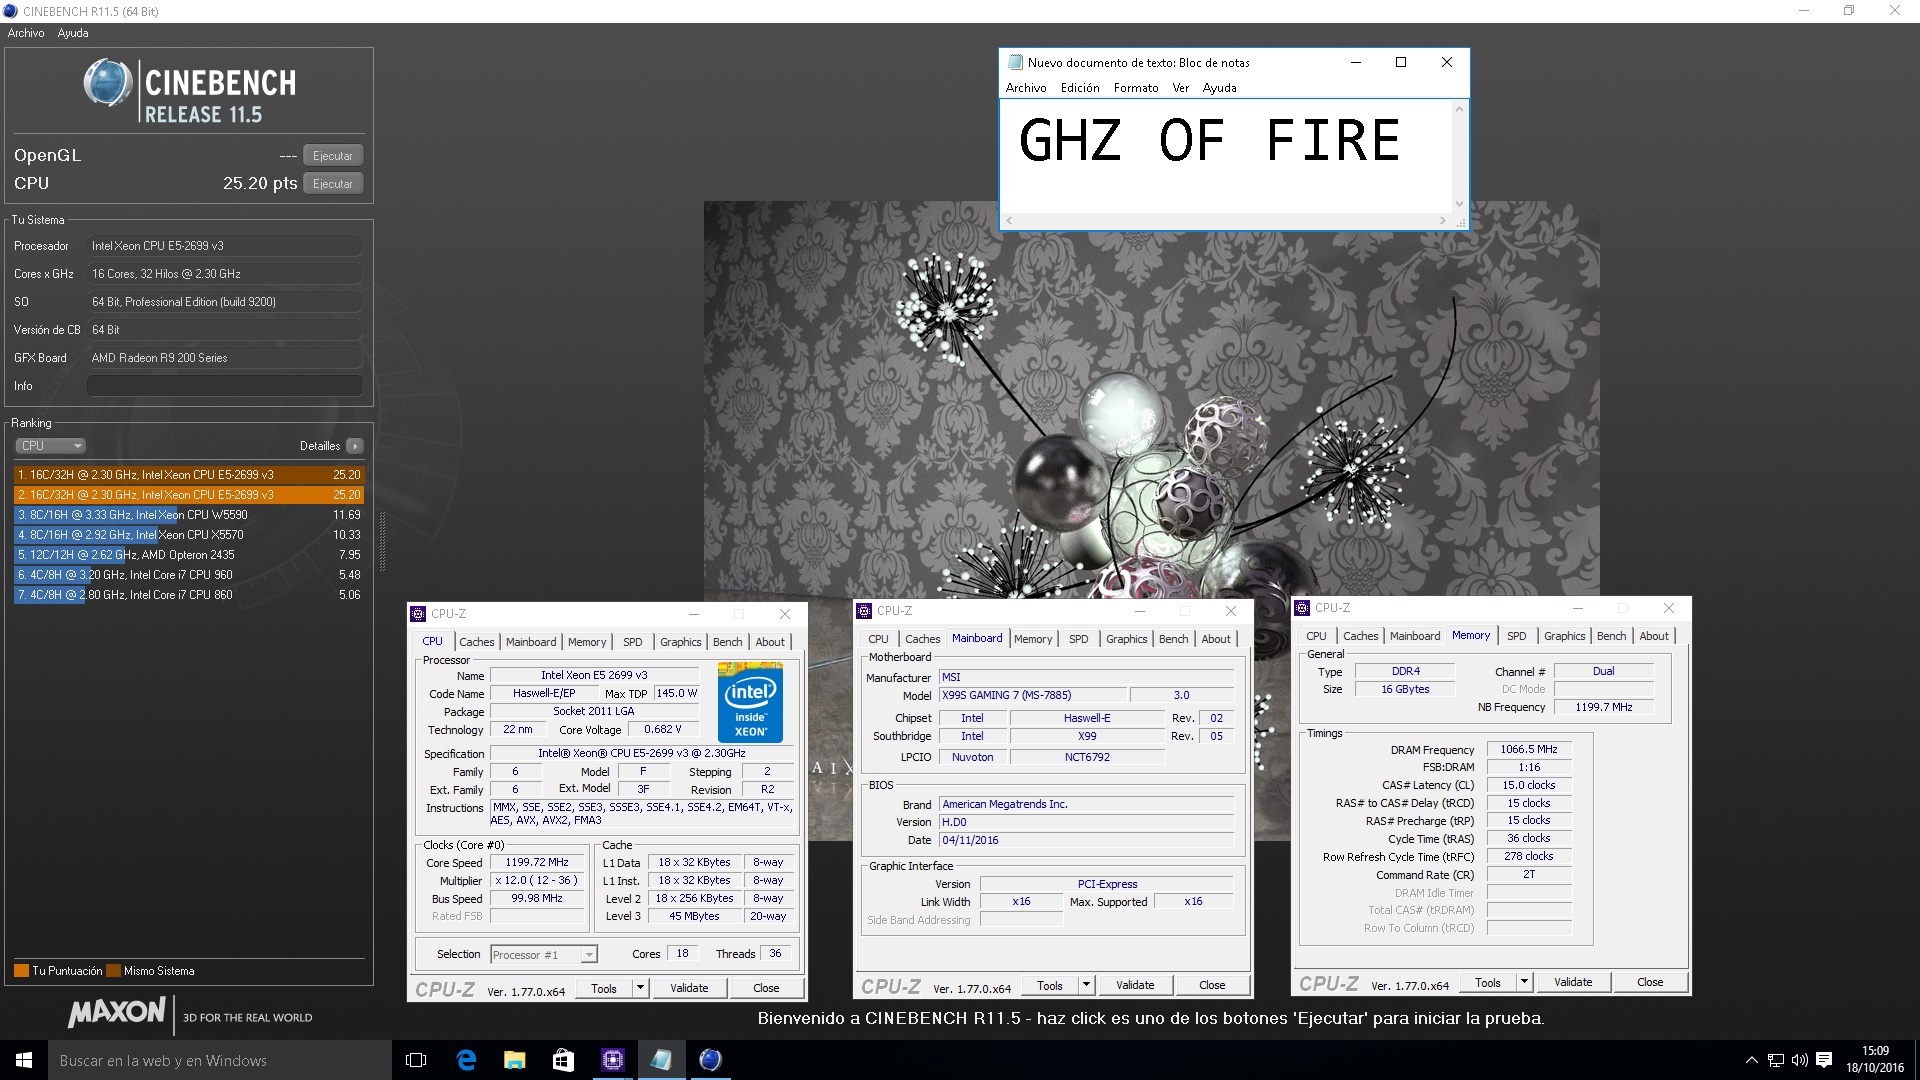
Task: Switch to Notepad via its taskbar icon
Action: 661,1060
